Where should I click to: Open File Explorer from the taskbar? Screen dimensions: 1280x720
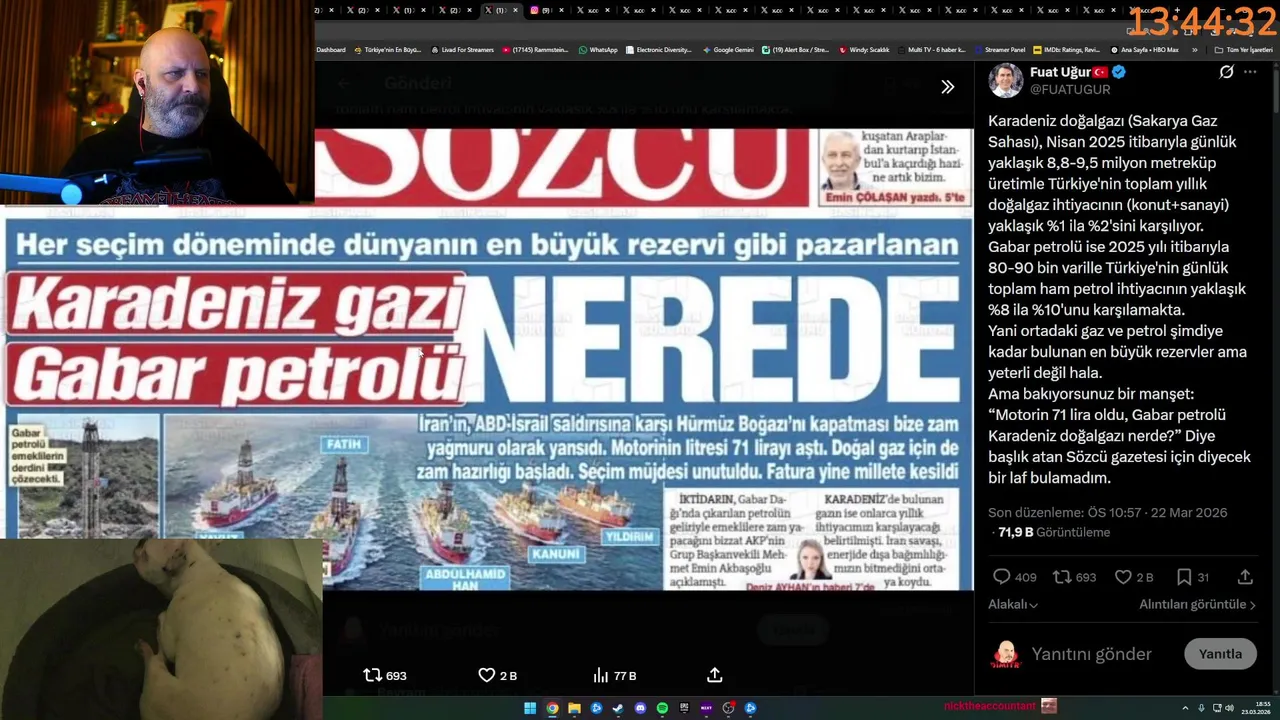[x=574, y=708]
